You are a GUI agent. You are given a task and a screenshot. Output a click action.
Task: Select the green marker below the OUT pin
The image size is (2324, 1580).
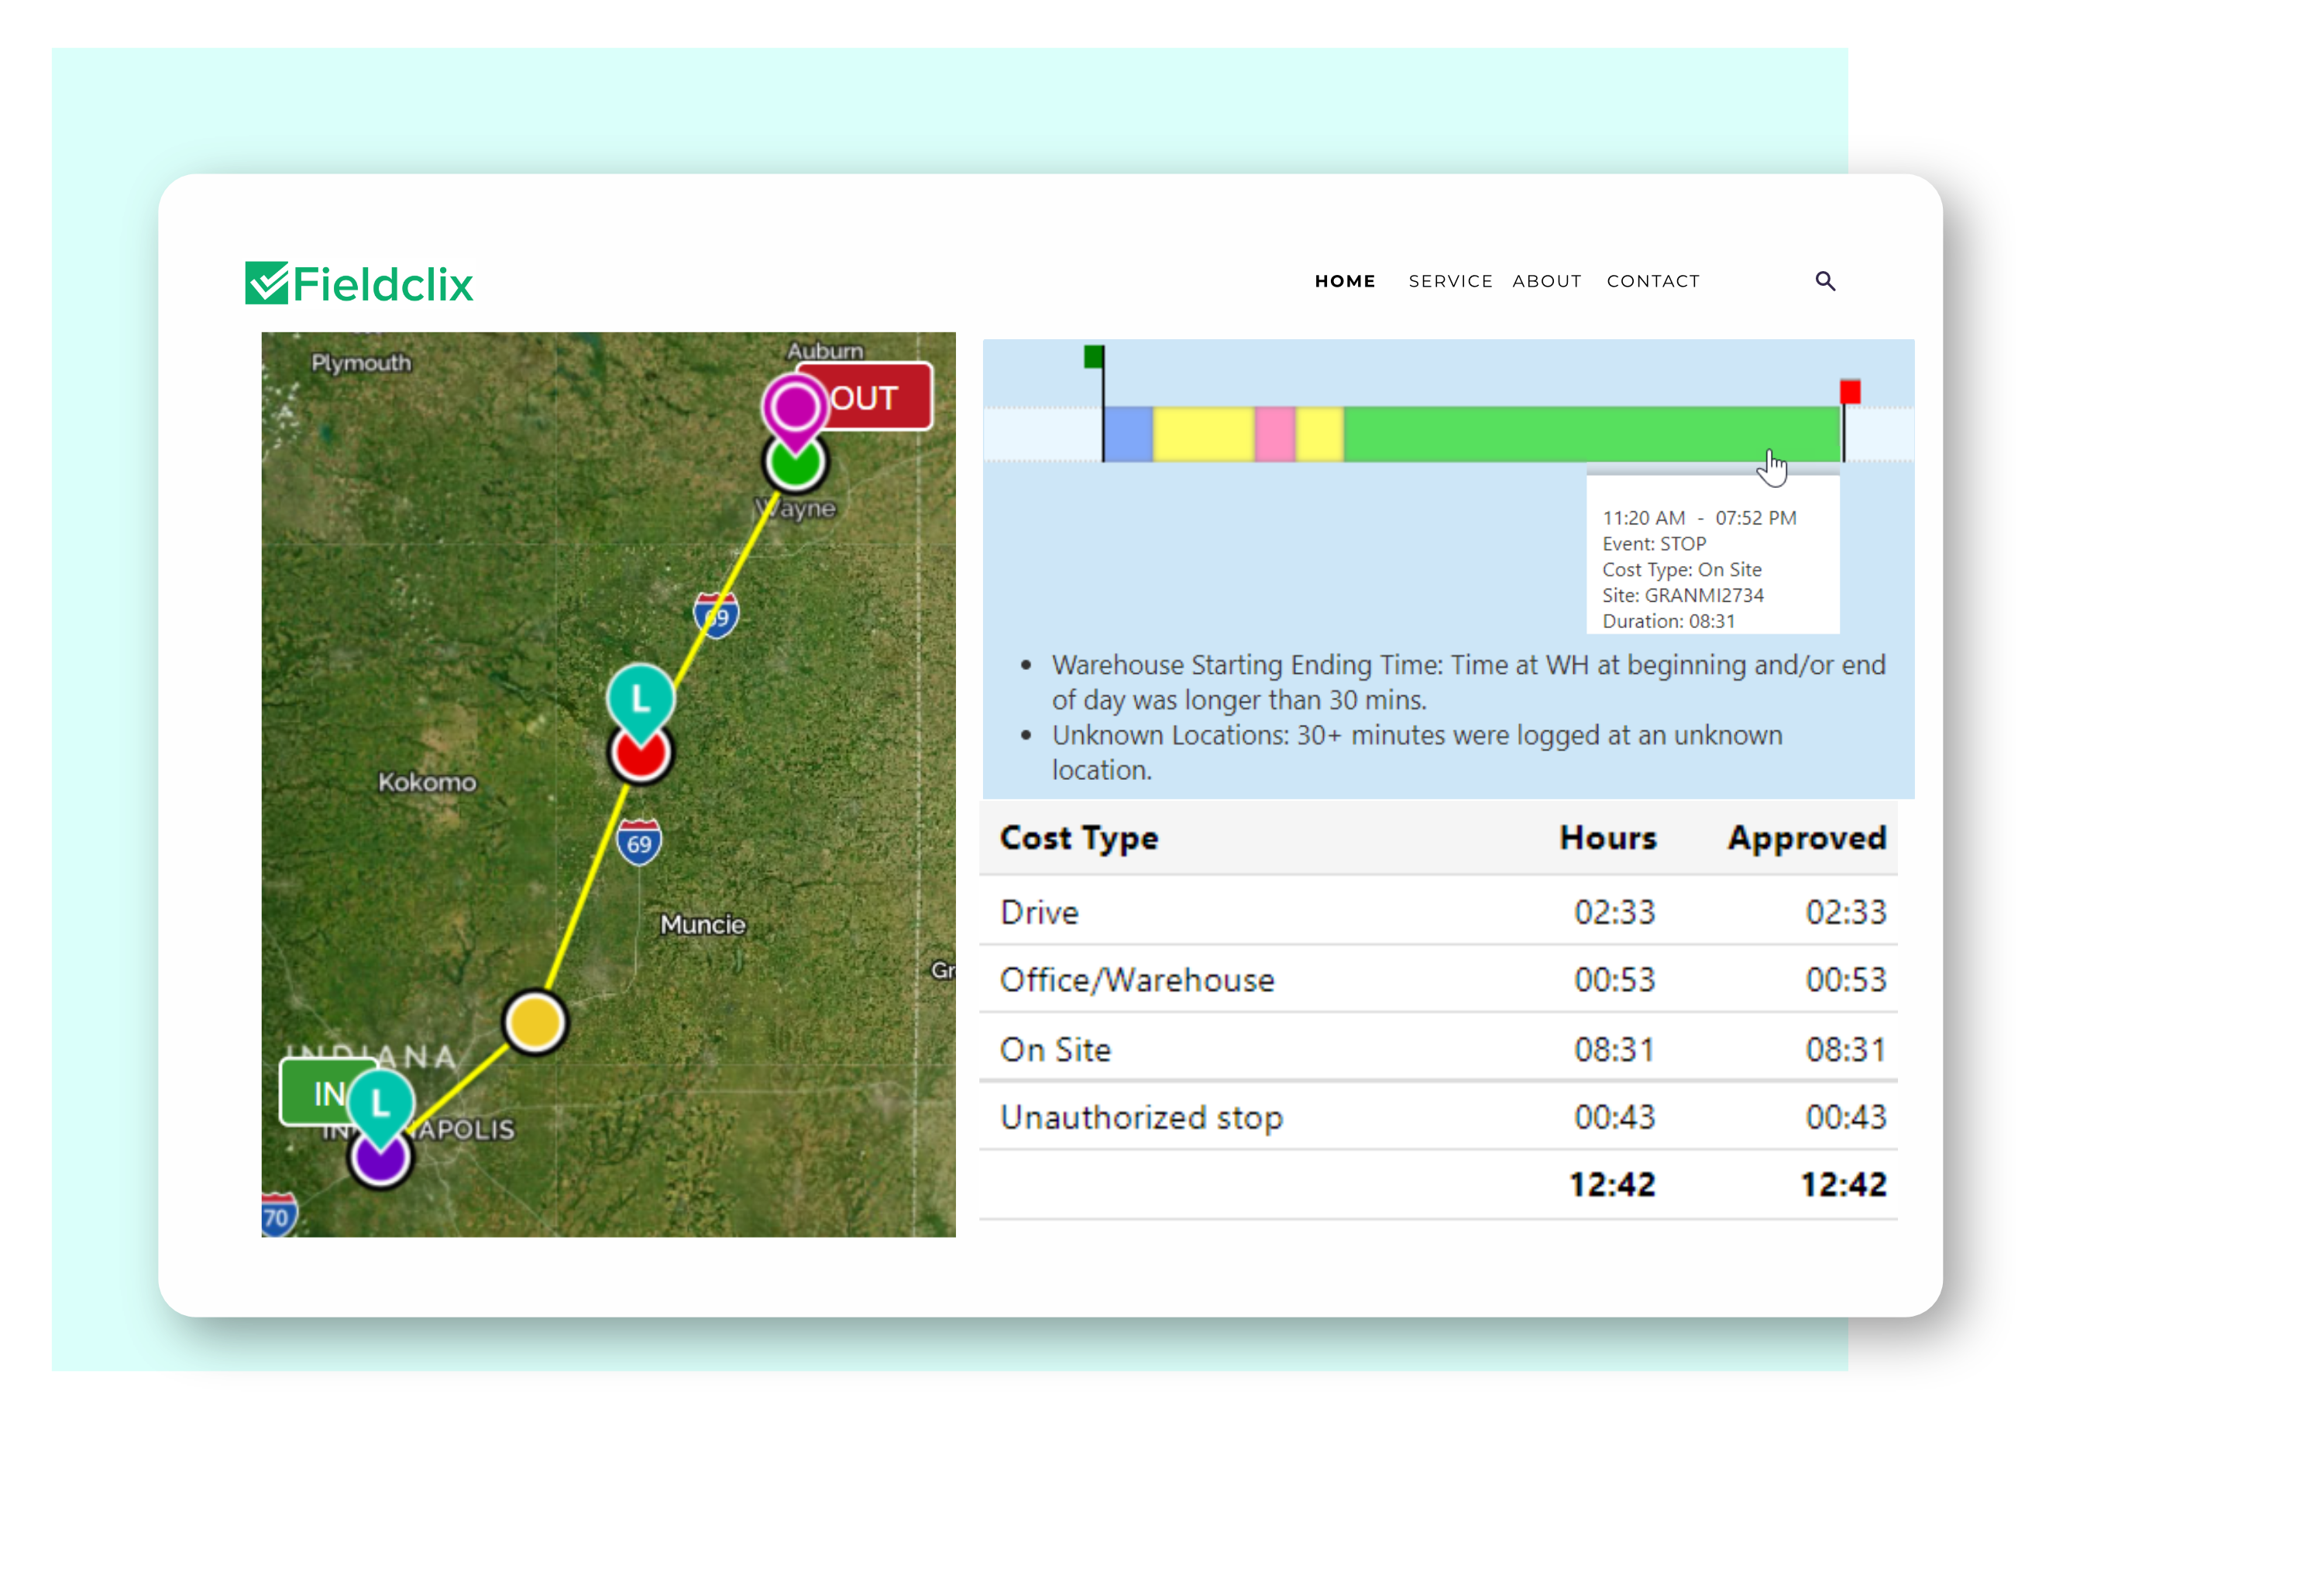pyautogui.click(x=793, y=463)
